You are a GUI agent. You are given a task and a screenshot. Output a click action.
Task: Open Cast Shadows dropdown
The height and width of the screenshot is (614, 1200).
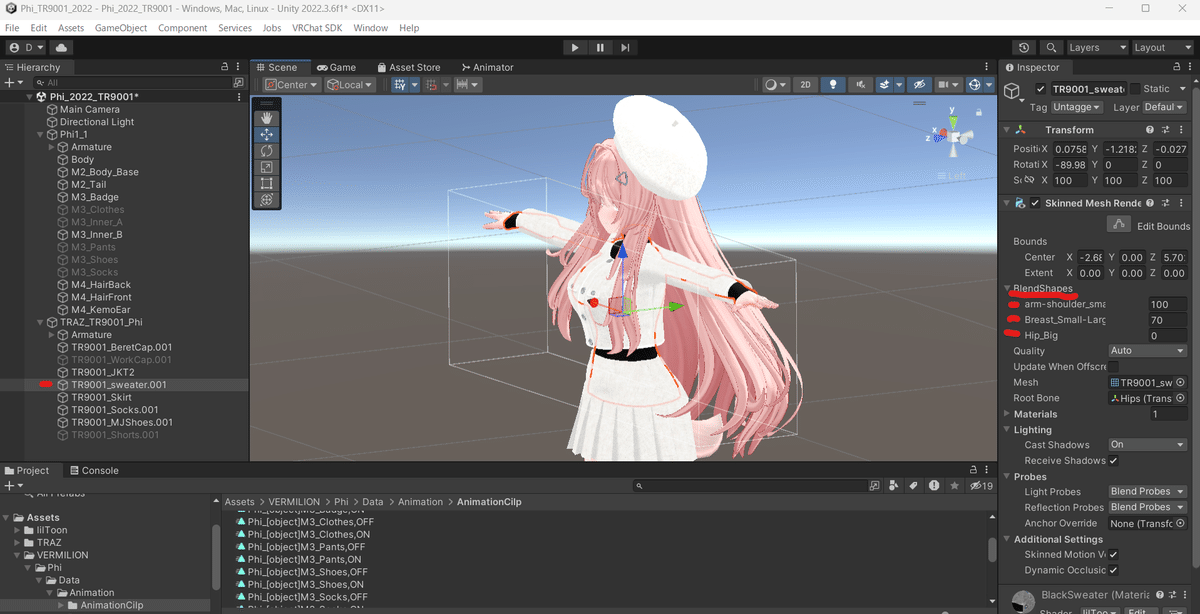(1147, 445)
